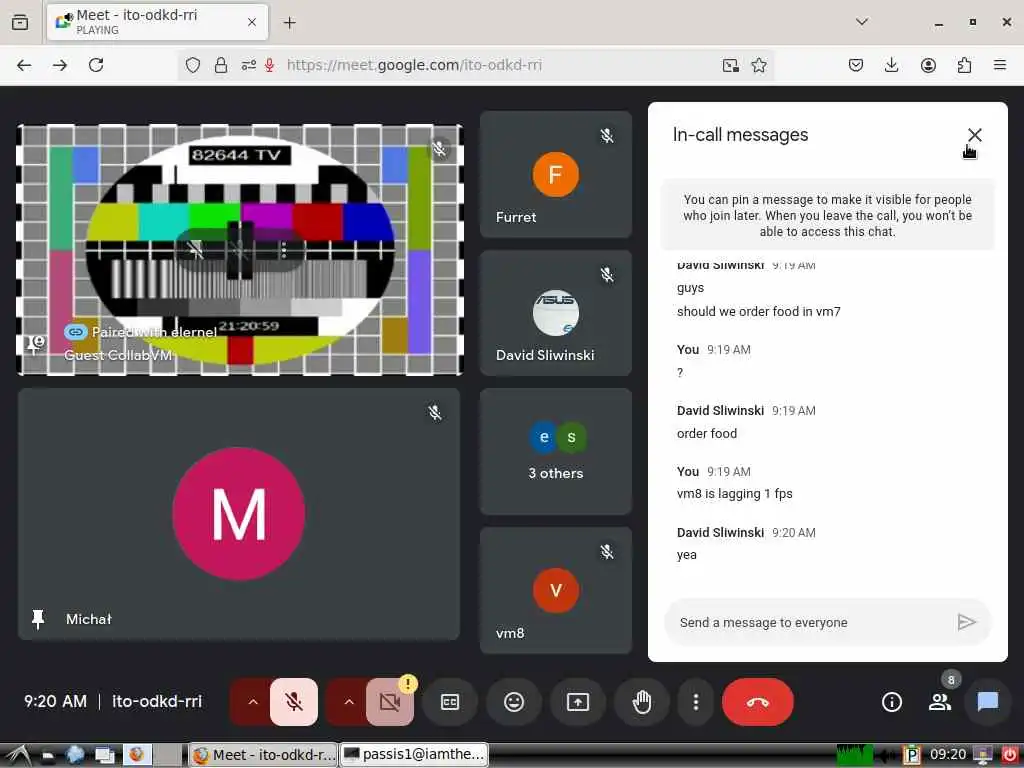Click the large M avatar of Michał
Screen dimensions: 1024x768
[239, 514]
